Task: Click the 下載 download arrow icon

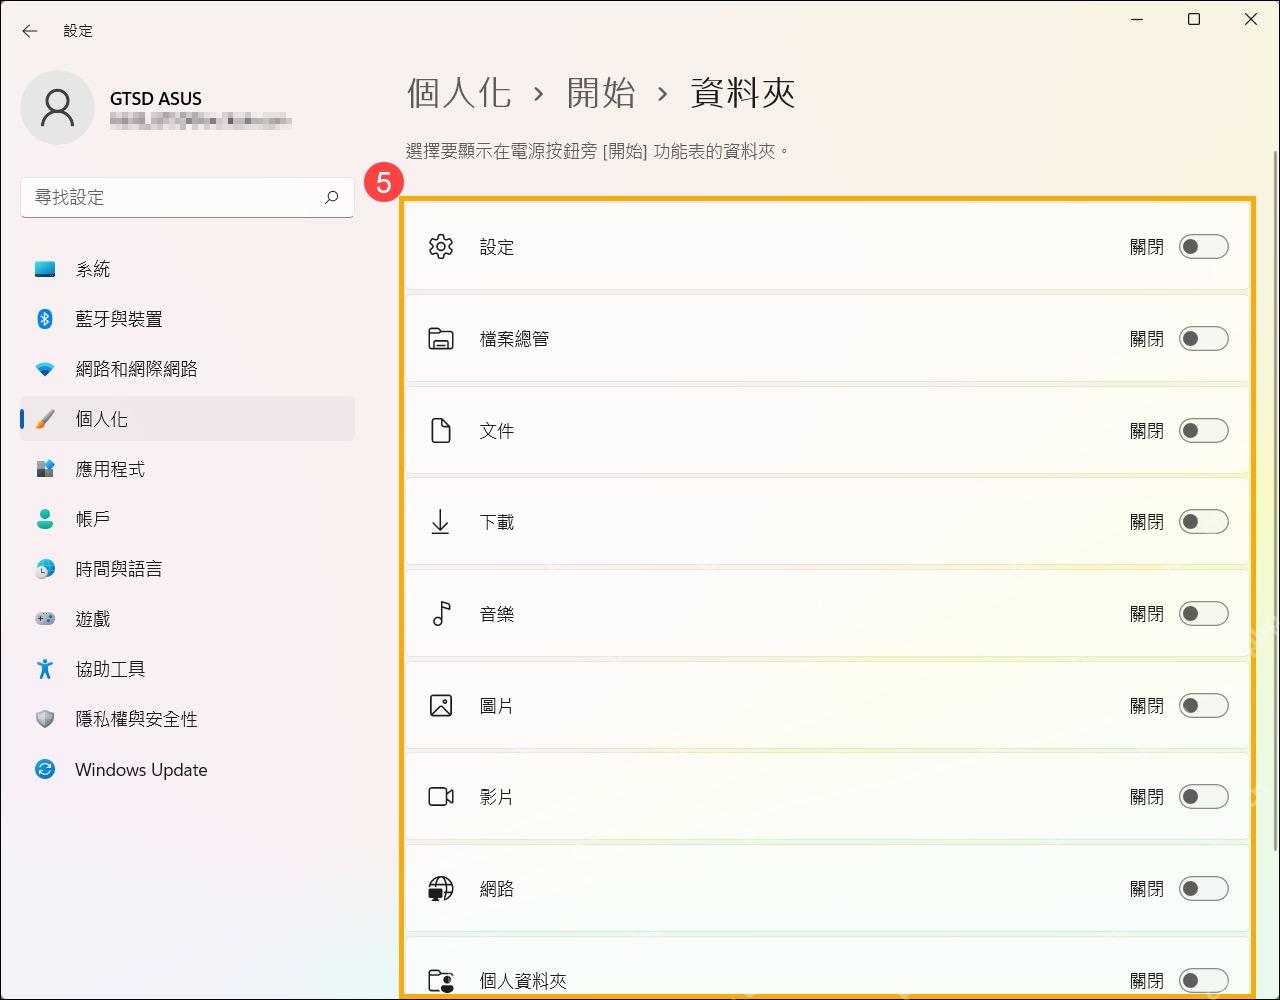Action: 441,522
